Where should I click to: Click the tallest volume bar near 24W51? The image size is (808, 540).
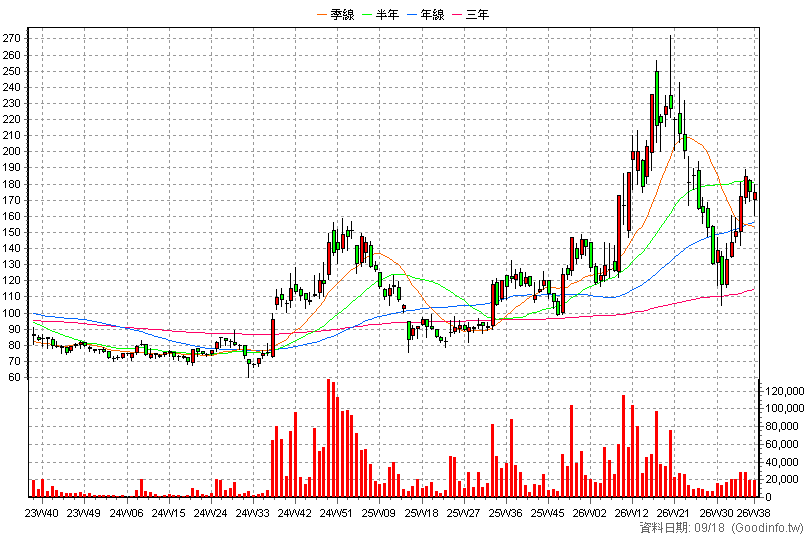[x=329, y=438]
